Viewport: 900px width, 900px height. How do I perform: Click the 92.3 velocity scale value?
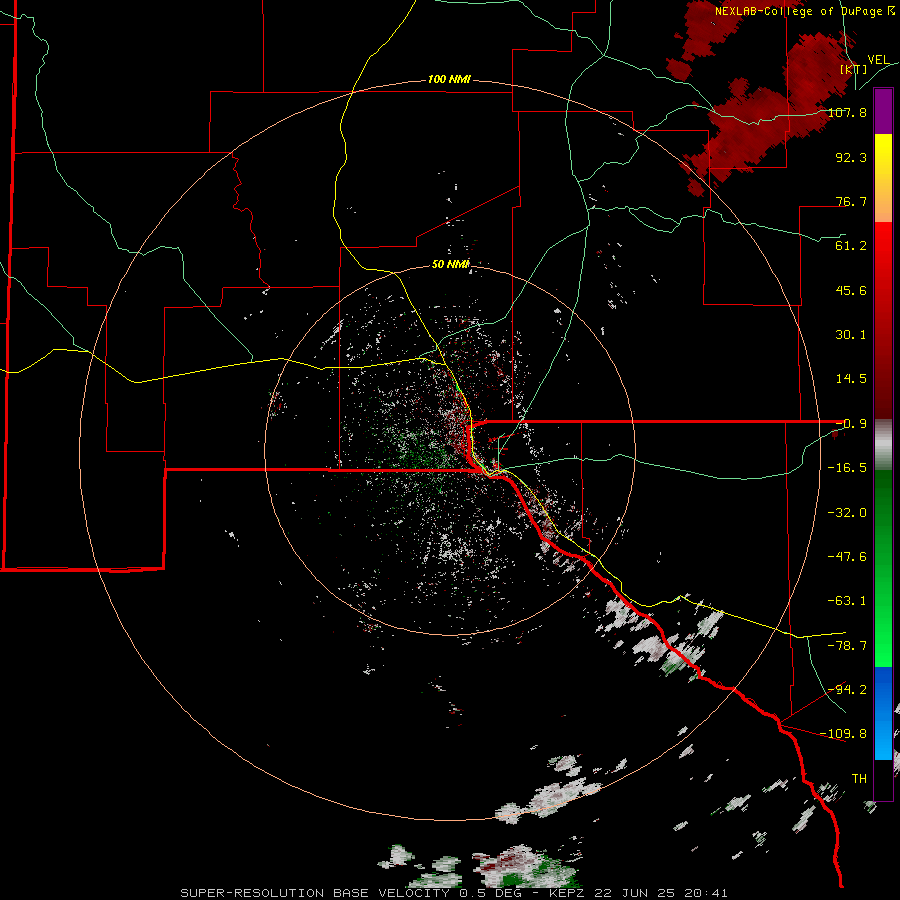click(x=851, y=157)
